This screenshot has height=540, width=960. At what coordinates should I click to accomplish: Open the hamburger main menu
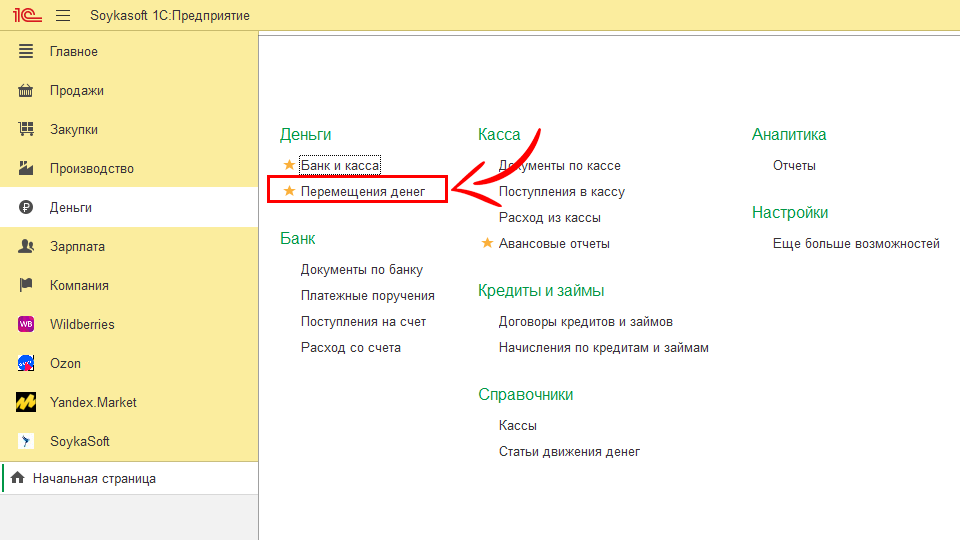(x=63, y=16)
